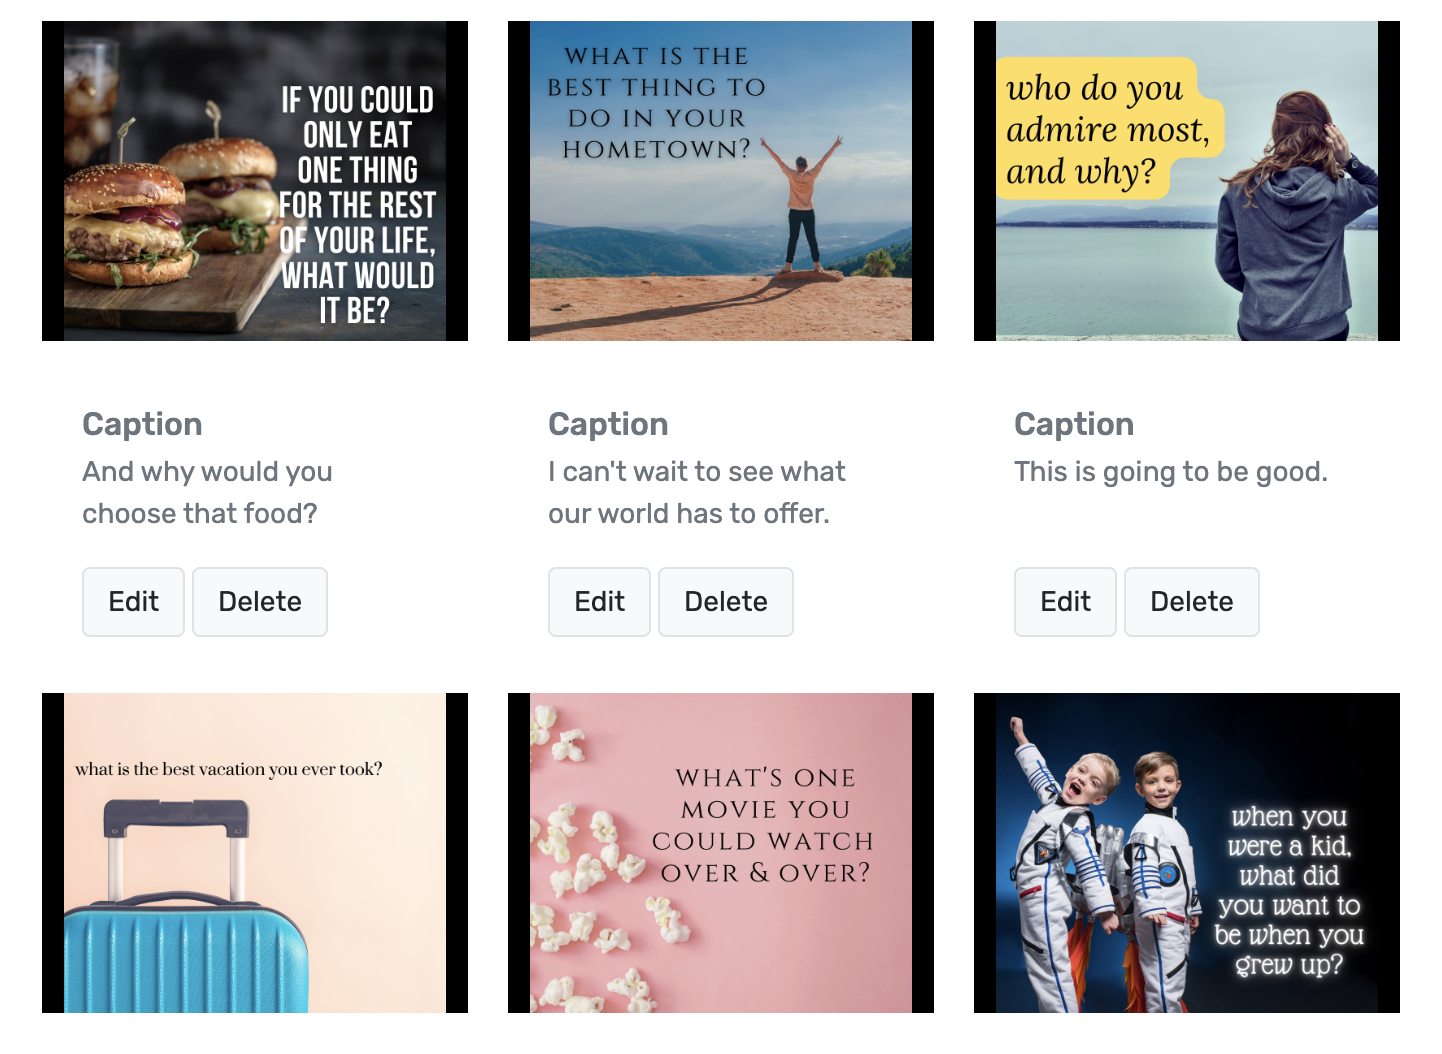Viewport: 1442px width, 1054px height.
Task: Open the astronaut kids image
Action: pyautogui.click(x=1187, y=853)
